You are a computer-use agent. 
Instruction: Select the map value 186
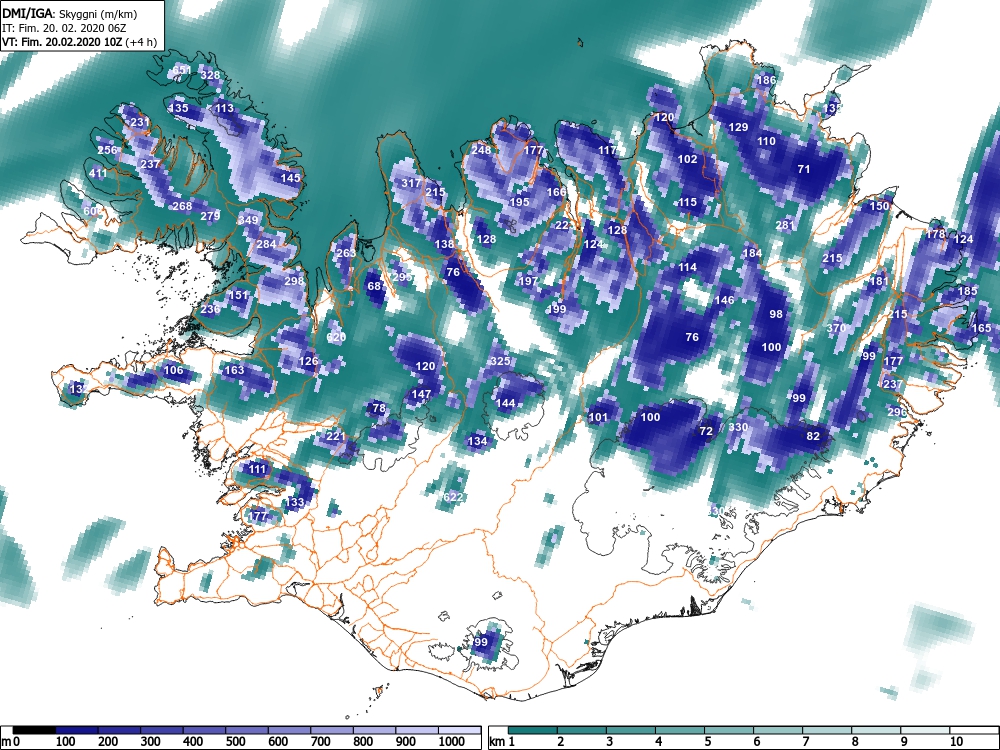[767, 80]
